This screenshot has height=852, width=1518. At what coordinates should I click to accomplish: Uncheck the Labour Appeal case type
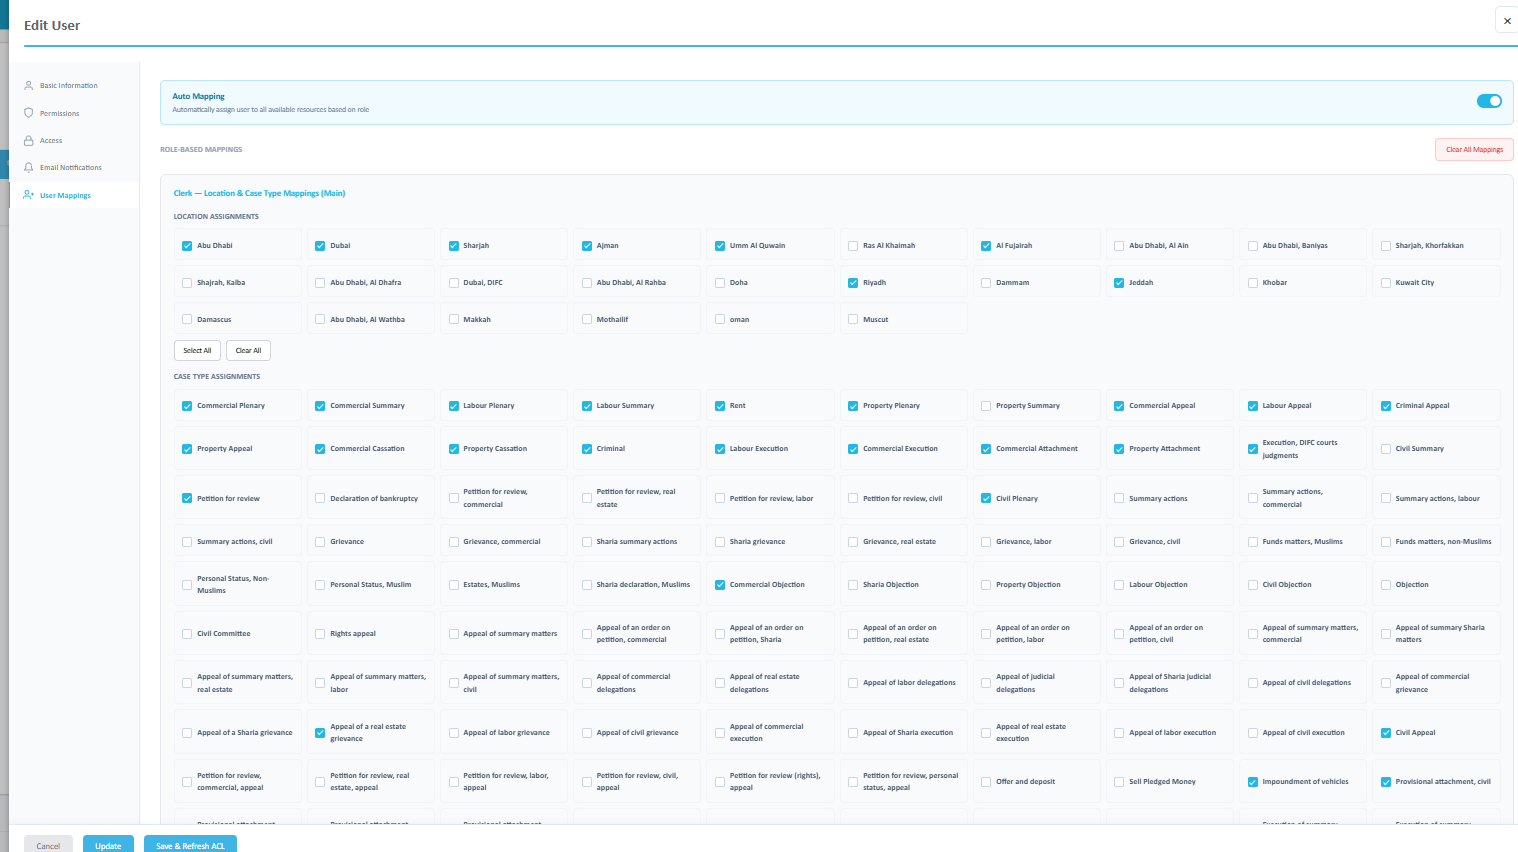(x=1253, y=406)
